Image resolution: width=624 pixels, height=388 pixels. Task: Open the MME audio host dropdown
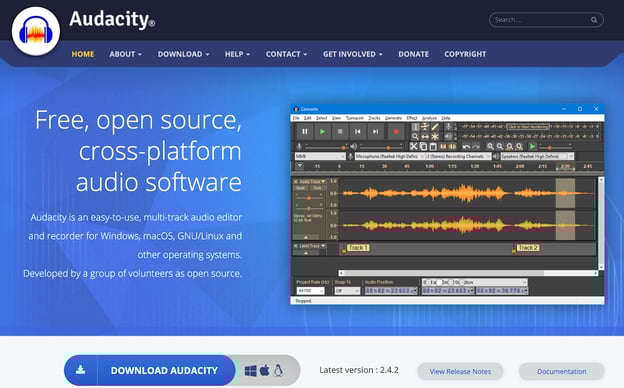320,156
